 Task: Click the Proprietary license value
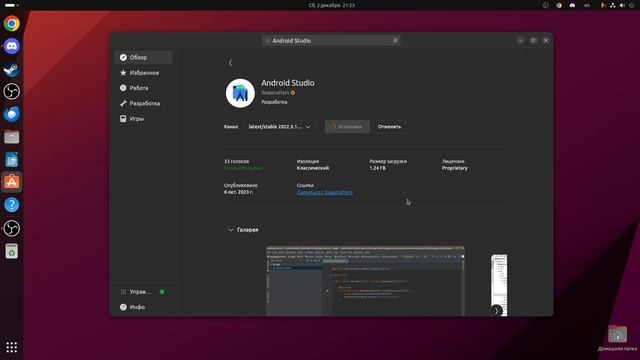pos(455,168)
